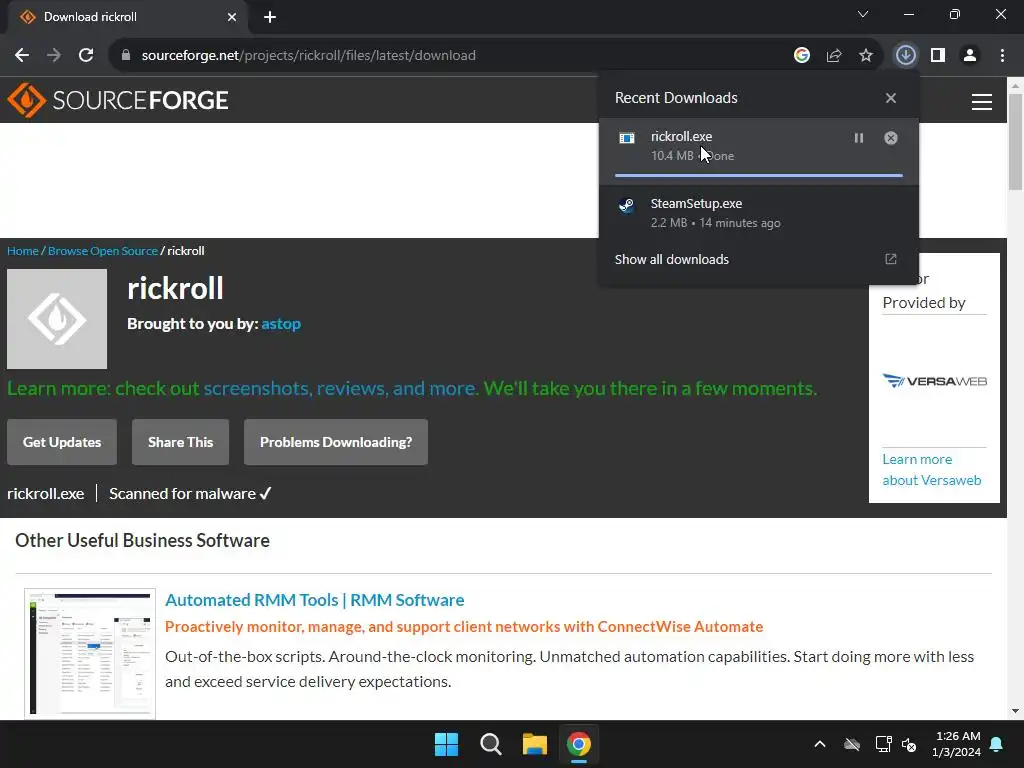Open the Chrome side panel
The width and height of the screenshot is (1024, 768).
point(938,56)
